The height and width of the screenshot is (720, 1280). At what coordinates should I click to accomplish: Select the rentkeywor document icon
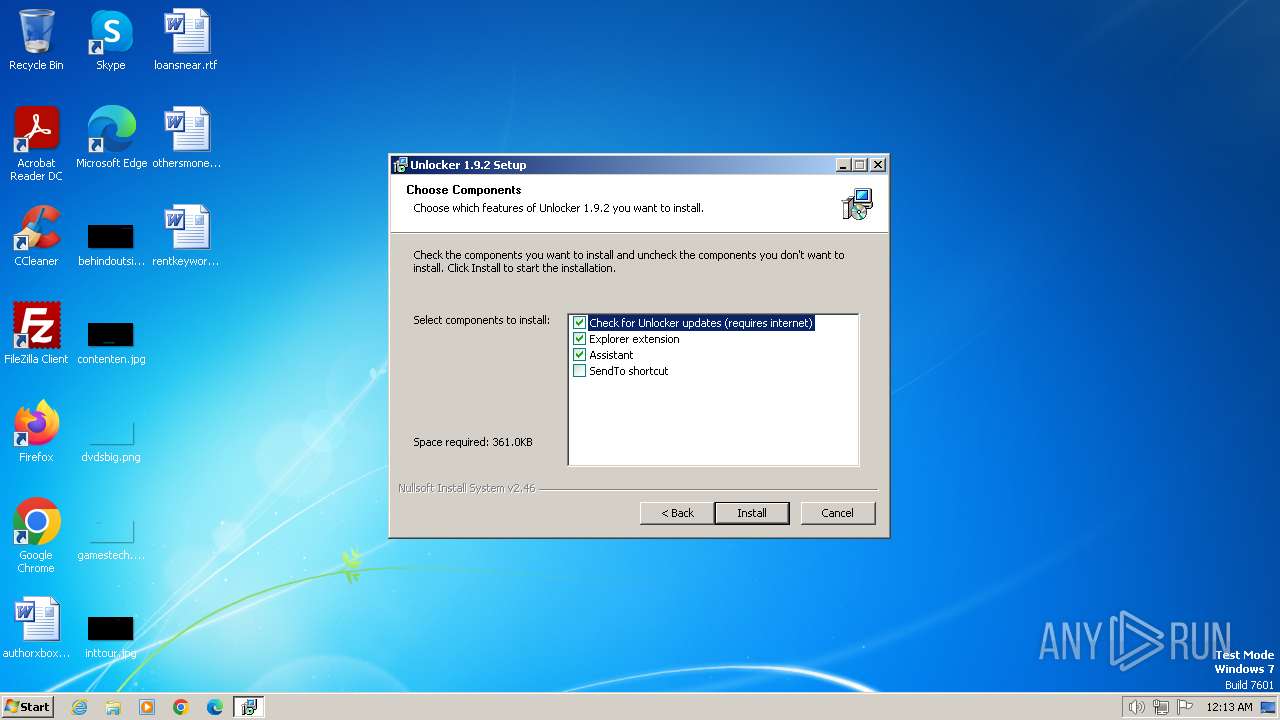[x=186, y=236]
